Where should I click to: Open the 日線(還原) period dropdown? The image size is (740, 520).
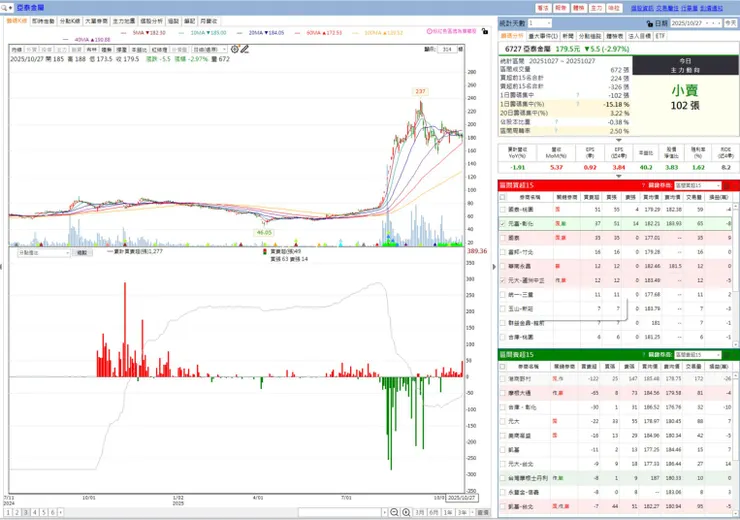coord(209,50)
